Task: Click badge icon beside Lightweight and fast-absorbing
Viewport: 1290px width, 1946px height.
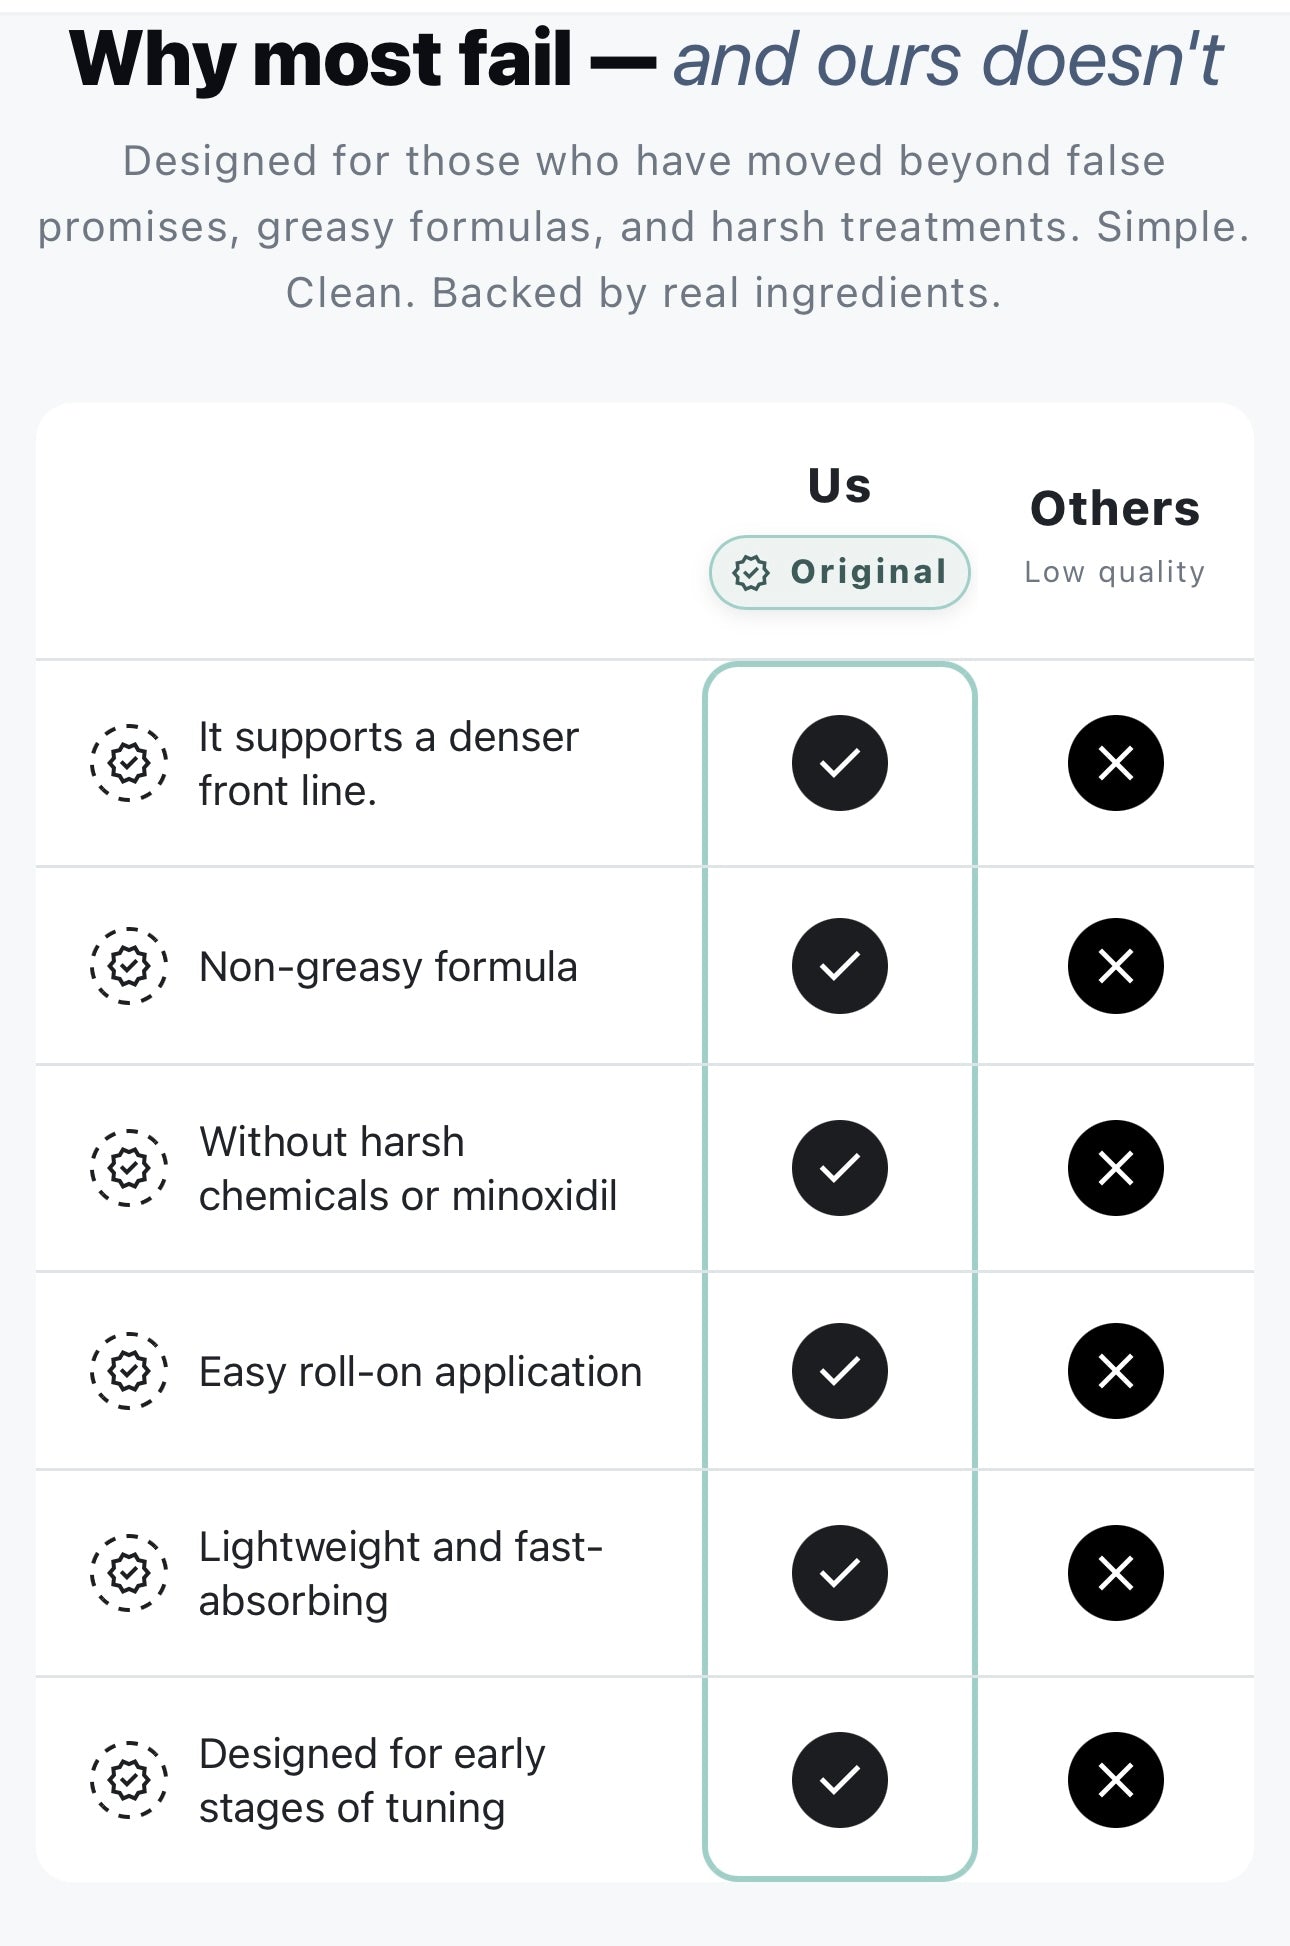Action: pyautogui.click(x=129, y=1573)
